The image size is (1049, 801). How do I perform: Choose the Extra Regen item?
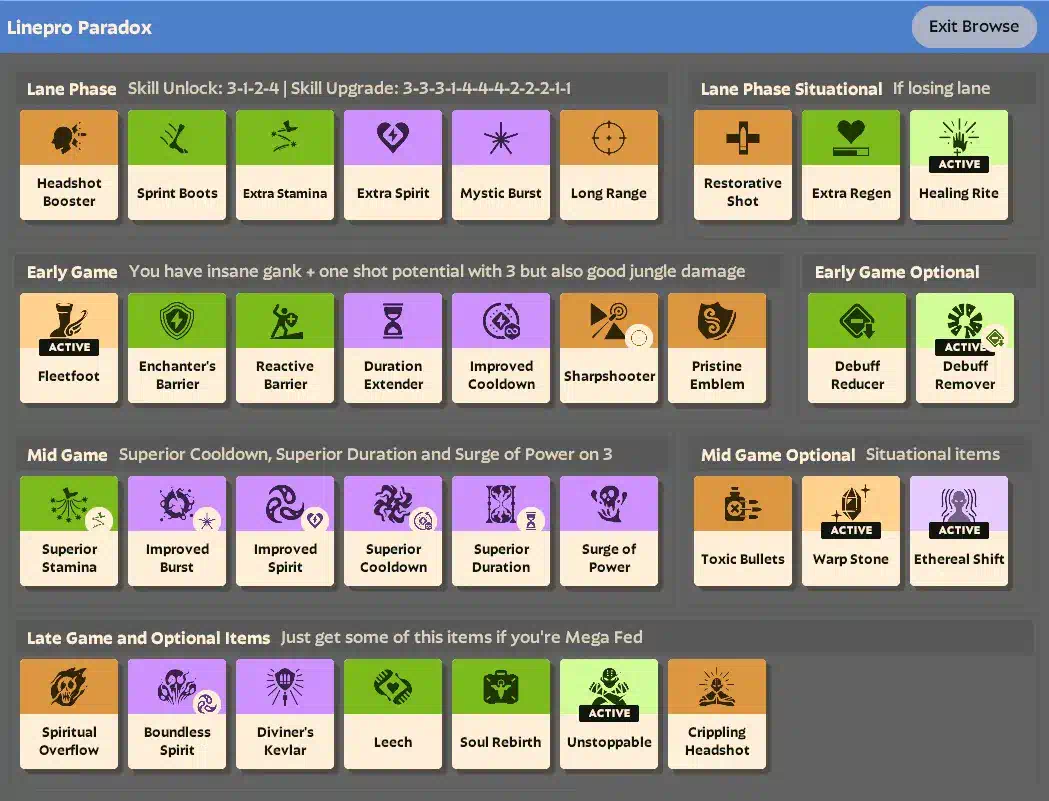[x=851, y=165]
